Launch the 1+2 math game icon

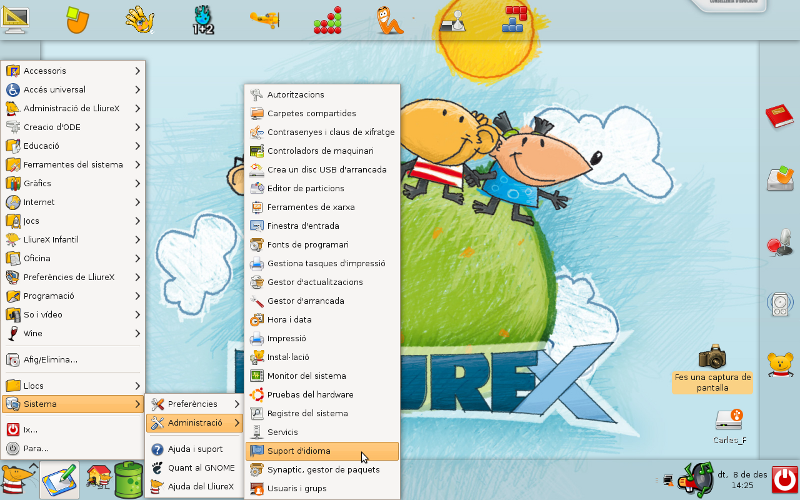point(203,20)
